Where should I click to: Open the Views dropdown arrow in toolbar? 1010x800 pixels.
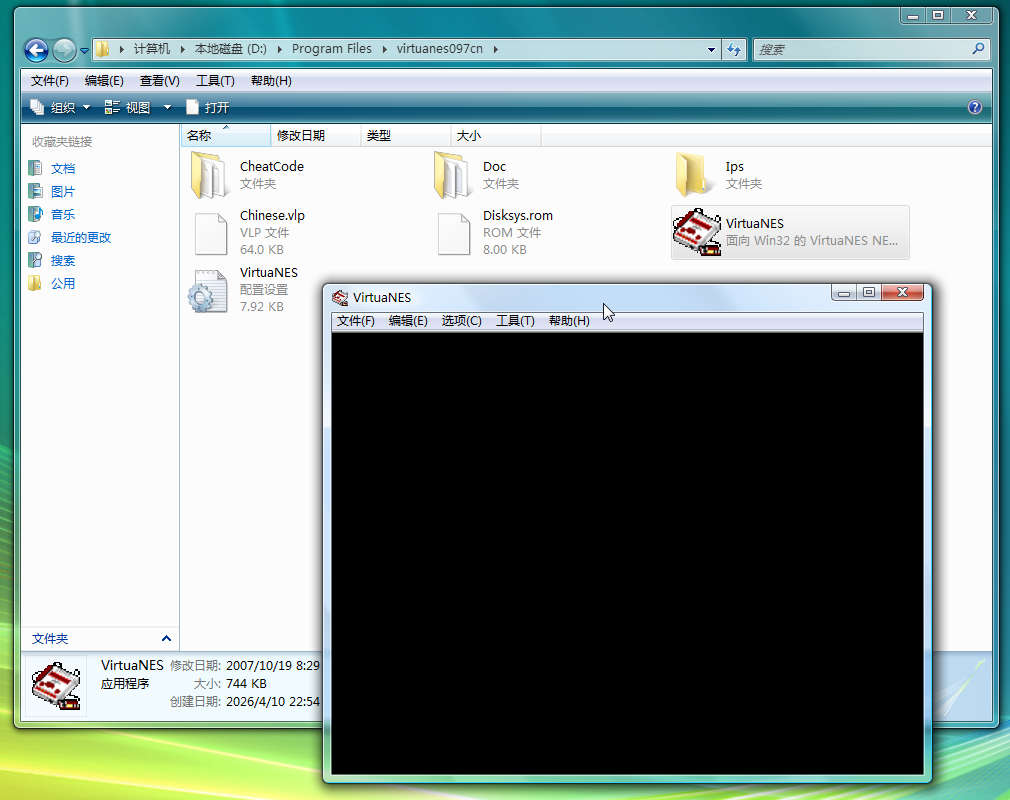167,107
